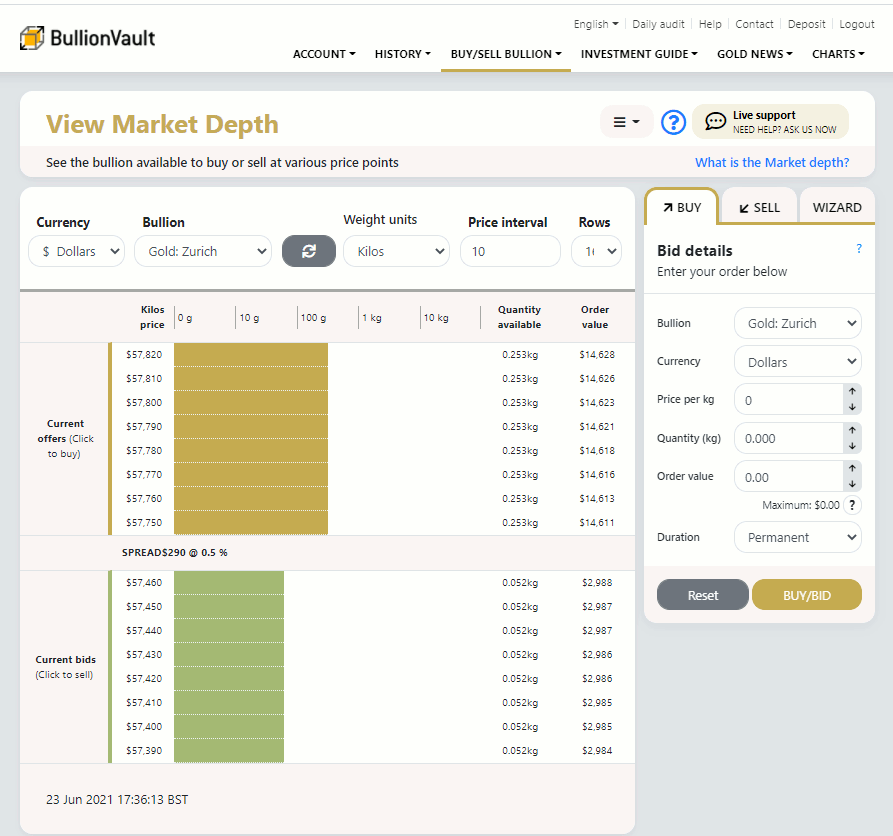Click the $57,800 offer price
The image size is (893, 836).
[x=144, y=403]
